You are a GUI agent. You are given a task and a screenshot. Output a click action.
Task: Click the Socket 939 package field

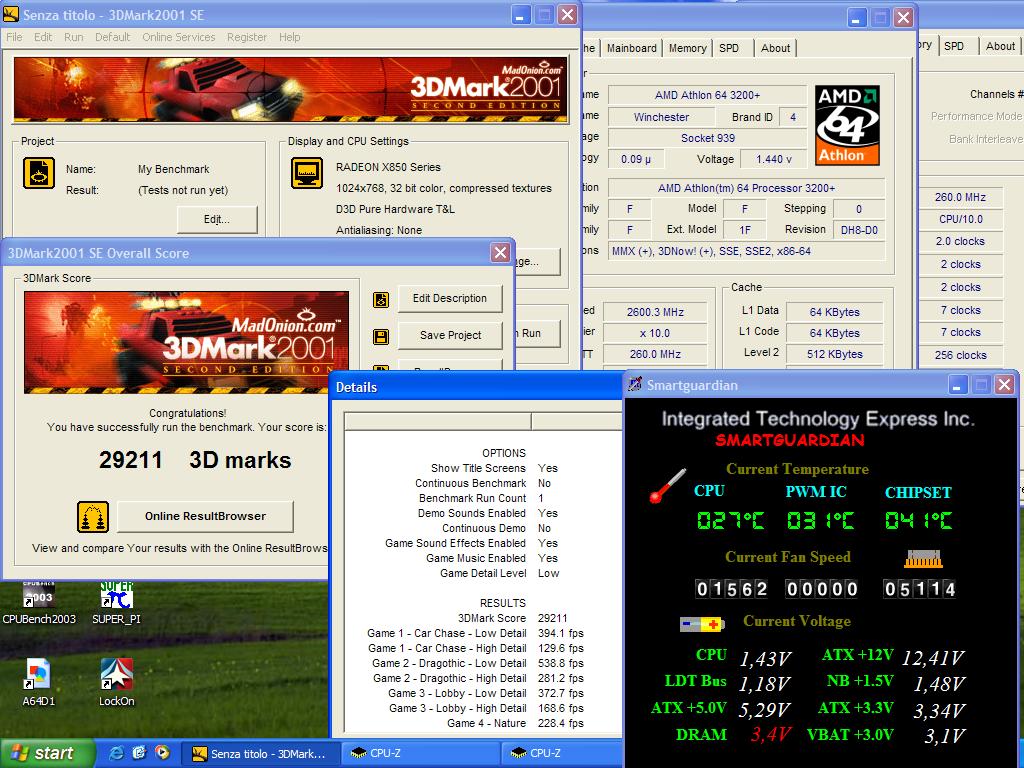707,138
